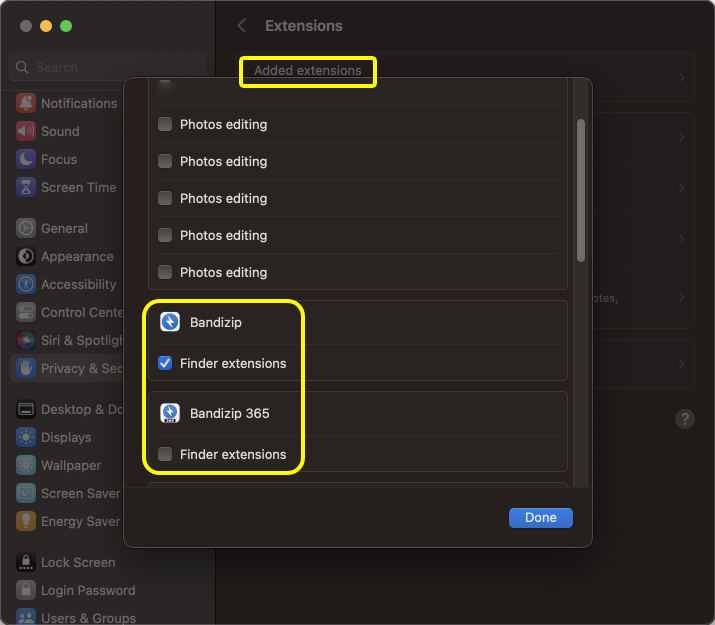This screenshot has width=715, height=625.
Task: Enable Bandizip 365 Finder extensions checkbox
Action: tap(165, 454)
